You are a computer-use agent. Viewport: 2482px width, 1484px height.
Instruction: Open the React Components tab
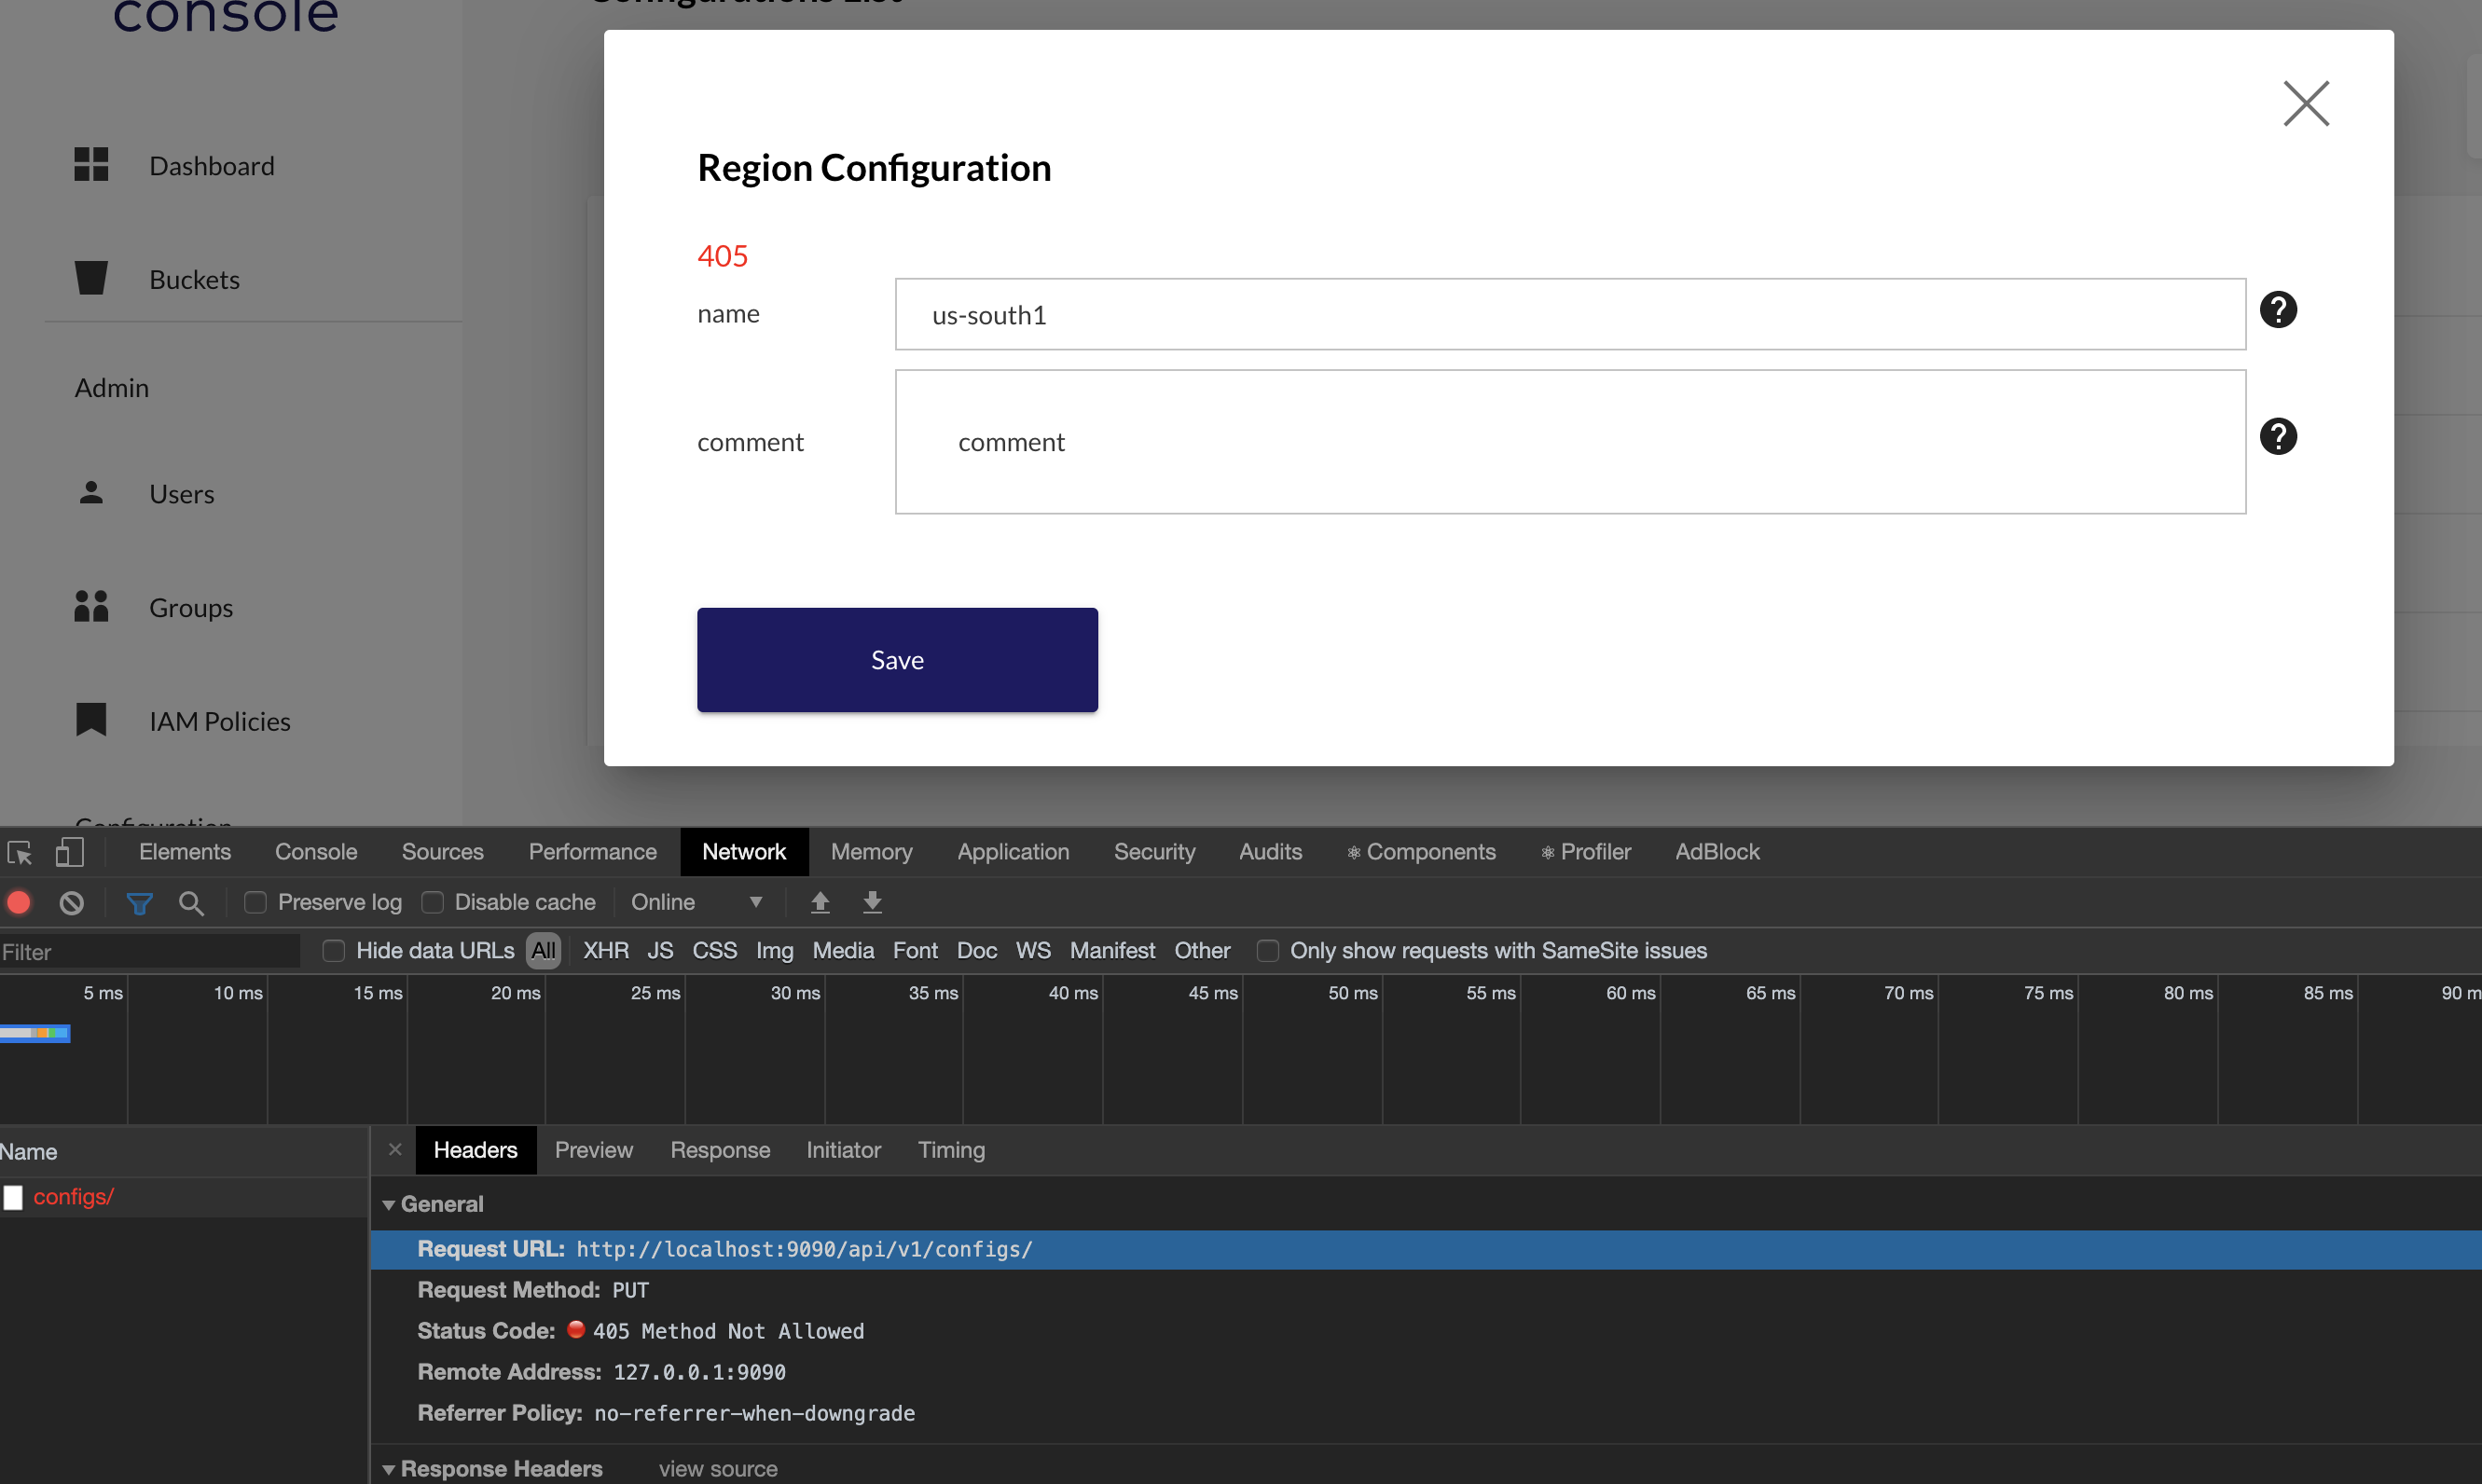(1421, 852)
